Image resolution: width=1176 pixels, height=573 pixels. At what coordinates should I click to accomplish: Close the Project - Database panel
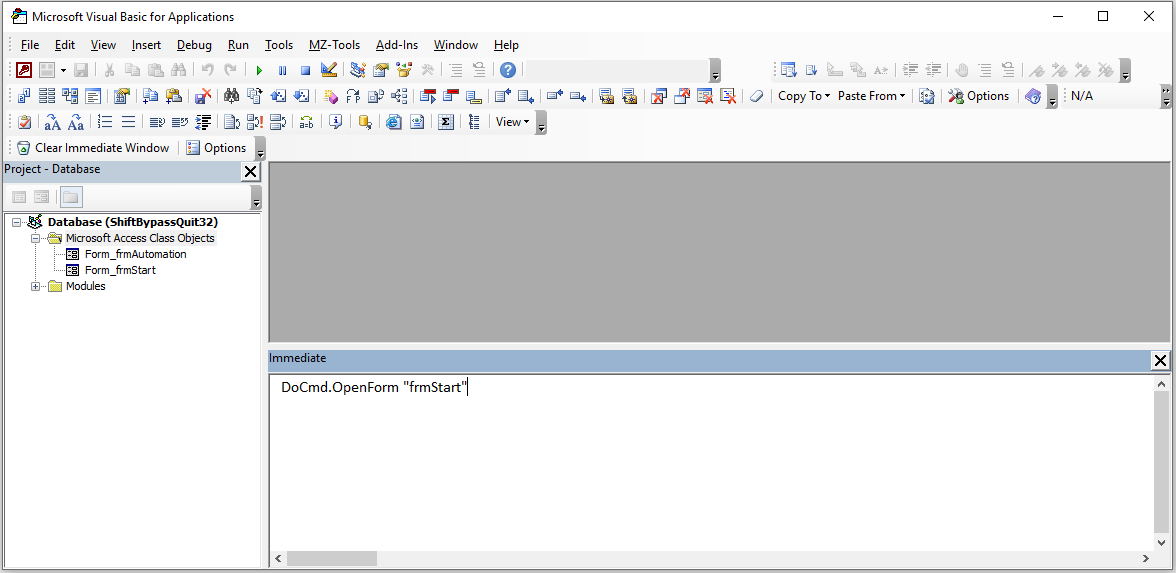click(250, 172)
